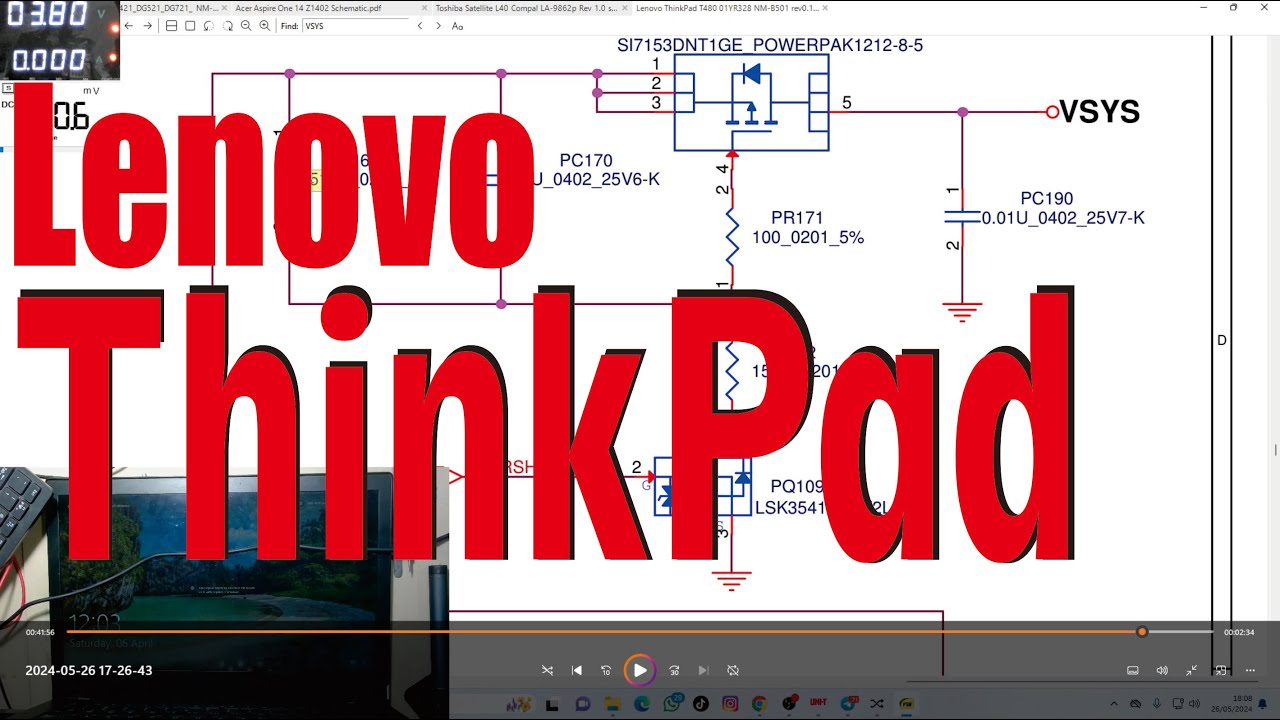Toggle shuffle in media player
The width and height of the screenshot is (1280, 720).
coord(547,670)
